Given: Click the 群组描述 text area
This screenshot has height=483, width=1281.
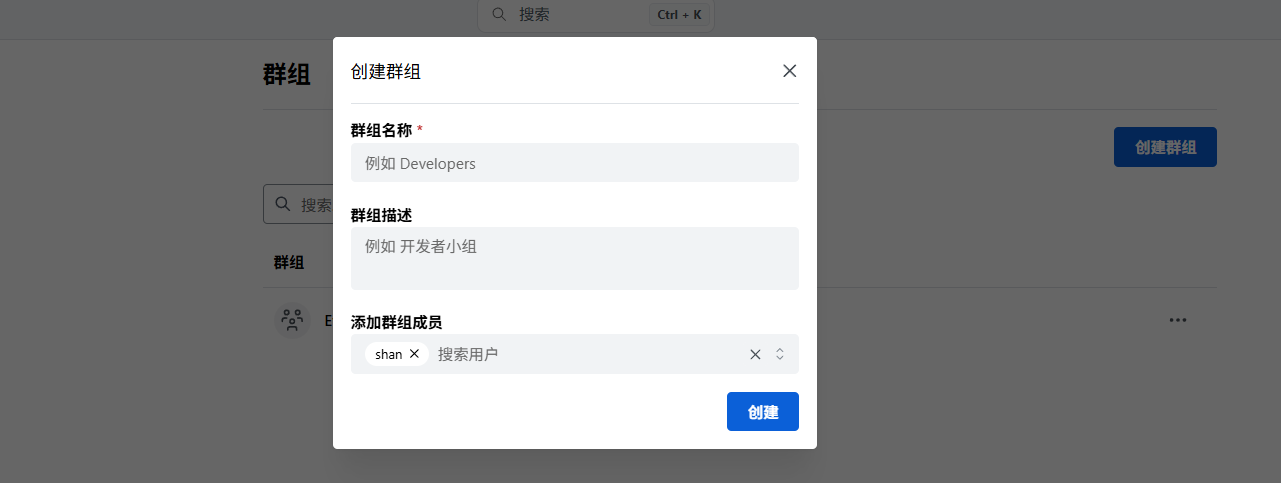Looking at the screenshot, I should click(x=574, y=258).
